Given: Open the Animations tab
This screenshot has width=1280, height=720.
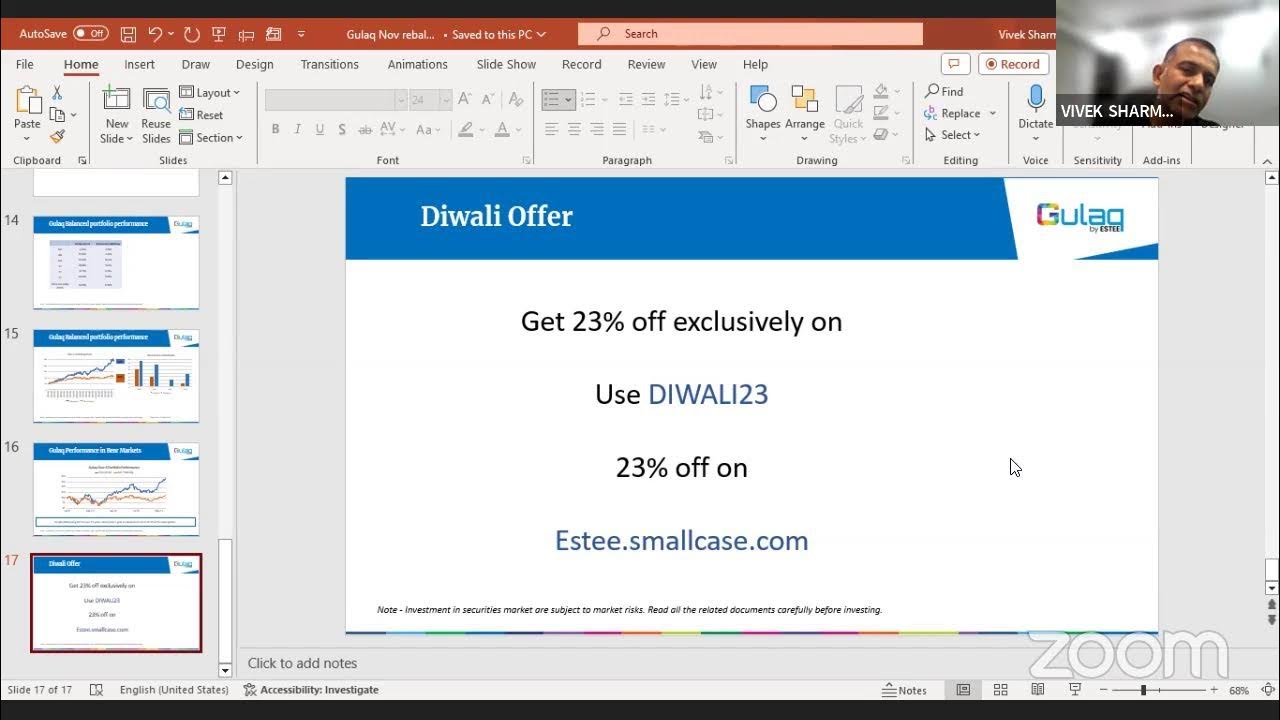Looking at the screenshot, I should [x=418, y=64].
